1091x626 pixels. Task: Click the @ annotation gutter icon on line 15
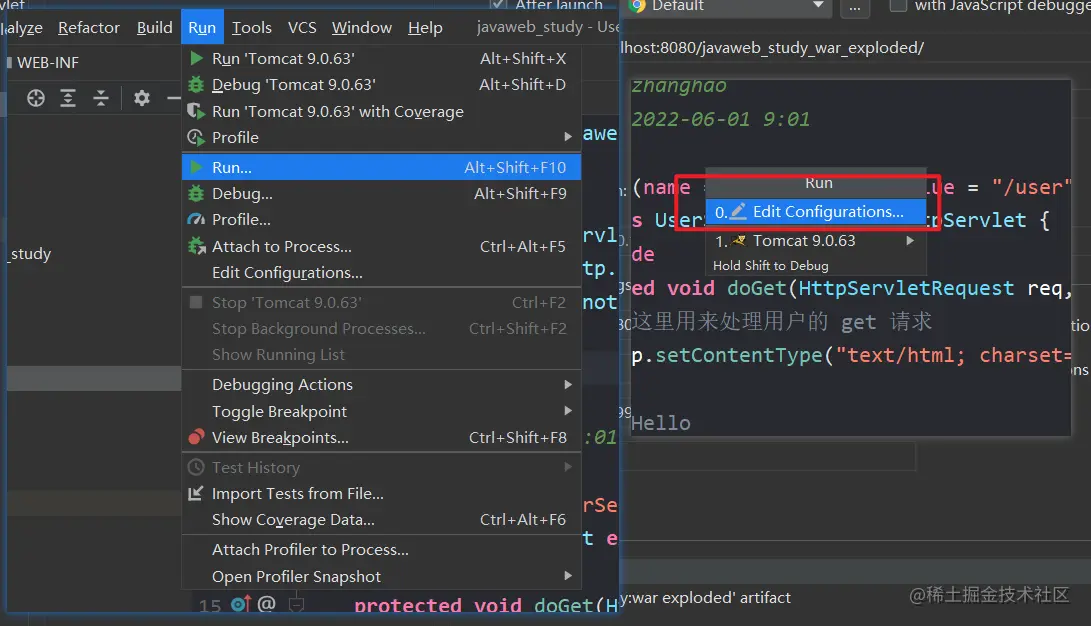coord(266,604)
